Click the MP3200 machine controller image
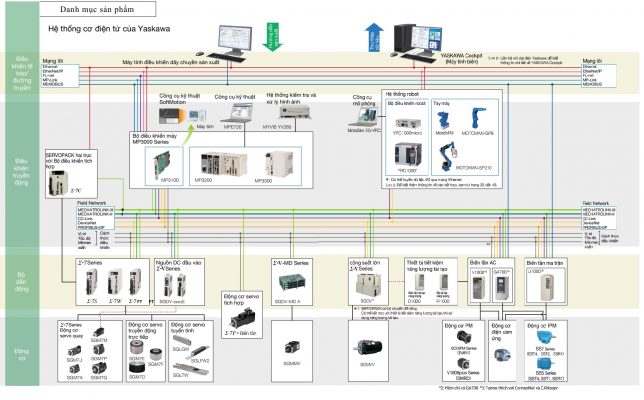Image resolution: width=644 pixels, height=400 pixels. pos(224,164)
